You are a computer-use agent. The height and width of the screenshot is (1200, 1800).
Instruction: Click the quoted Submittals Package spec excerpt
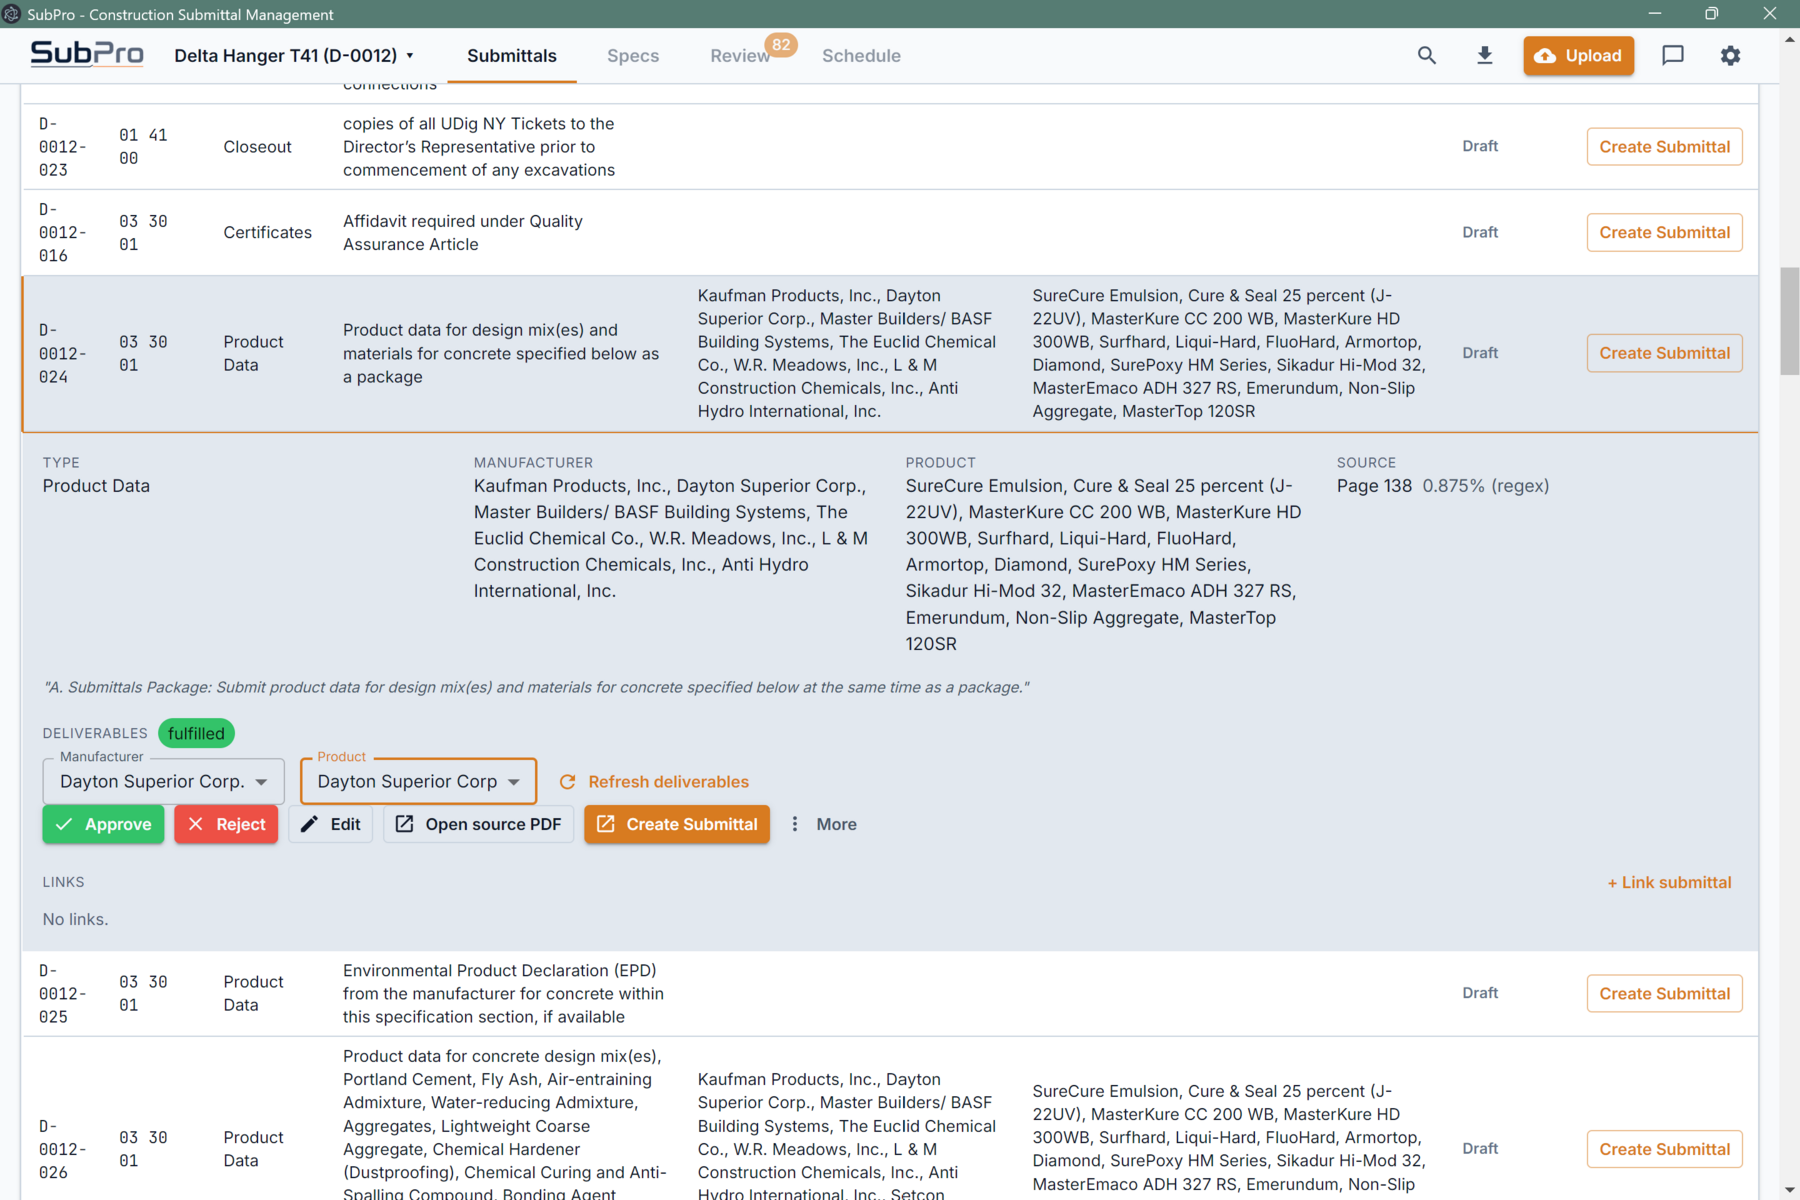536,687
